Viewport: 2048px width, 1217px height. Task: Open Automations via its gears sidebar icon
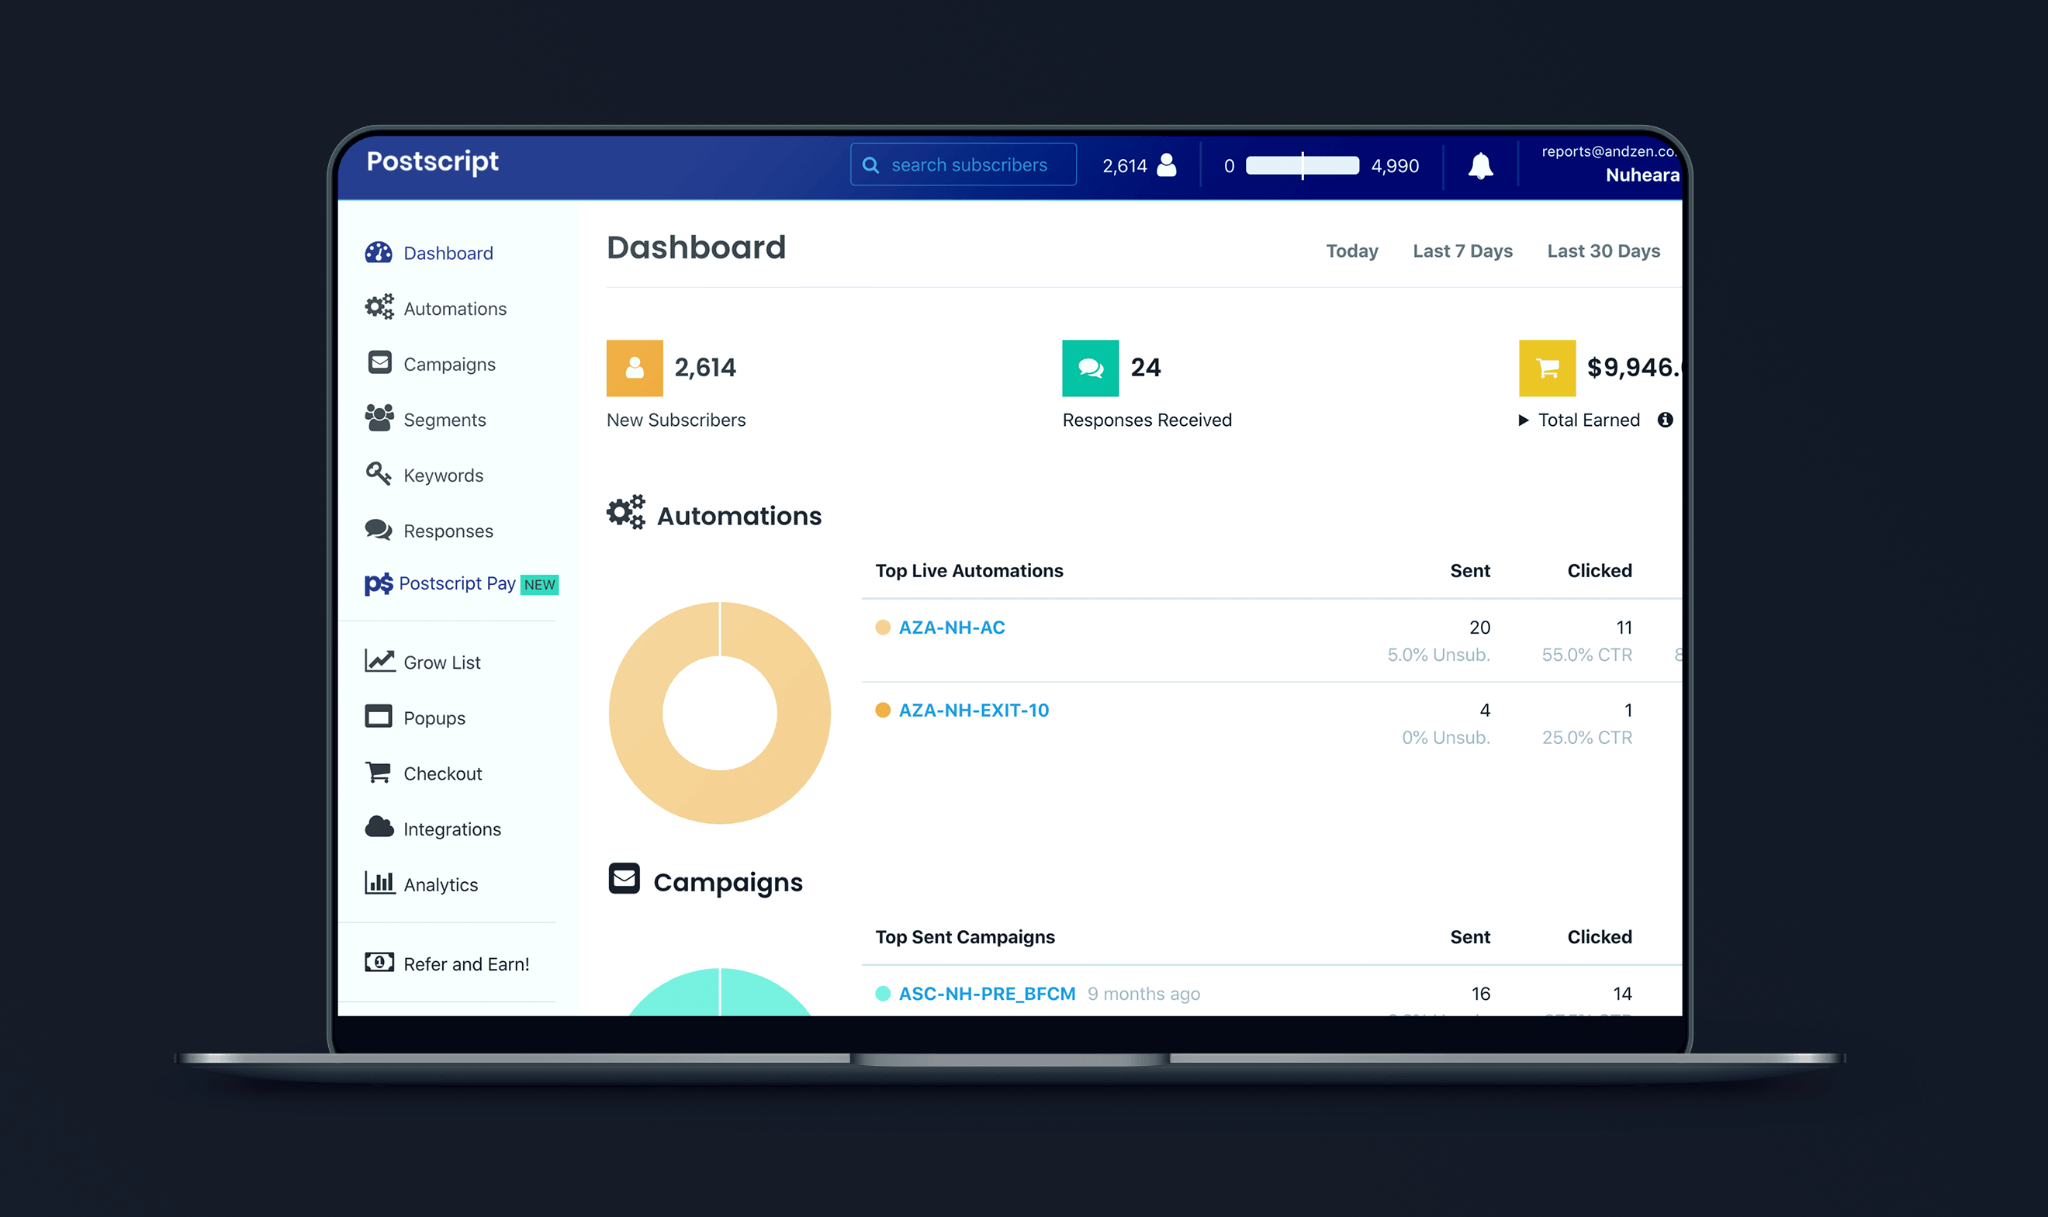point(379,307)
